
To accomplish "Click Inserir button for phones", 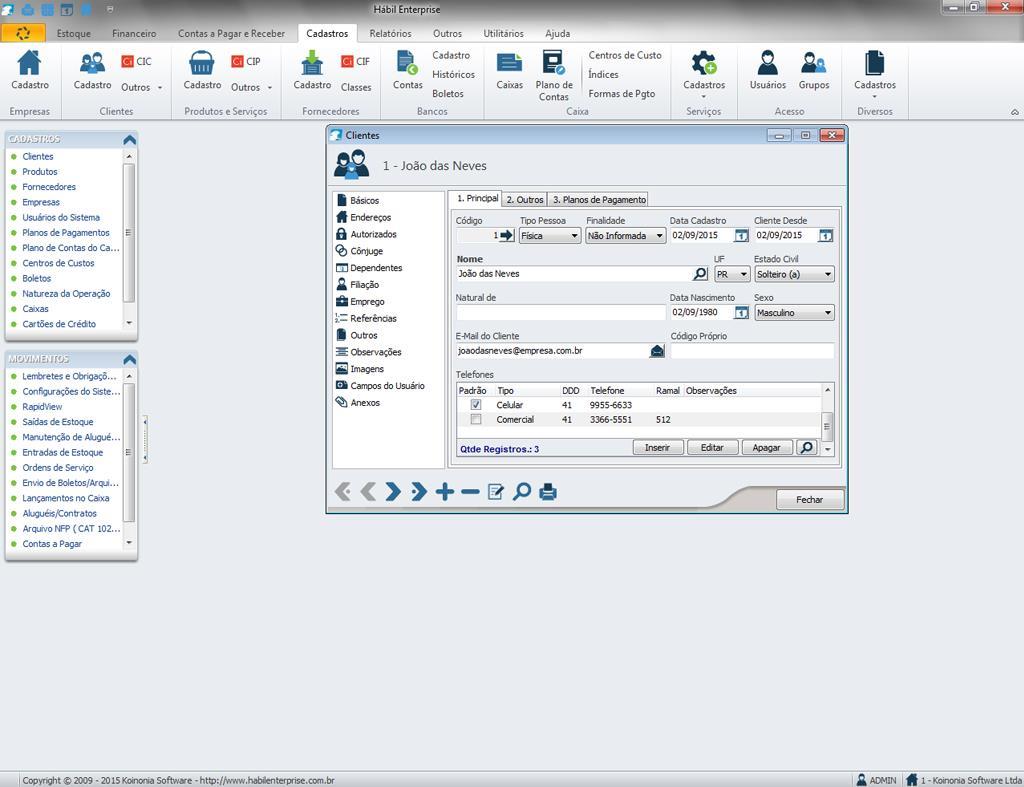I will point(658,447).
